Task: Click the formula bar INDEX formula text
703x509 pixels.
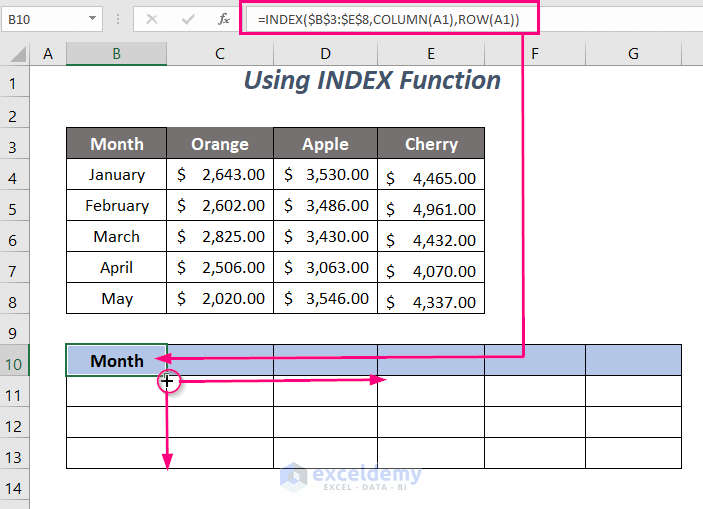Action: coord(388,19)
